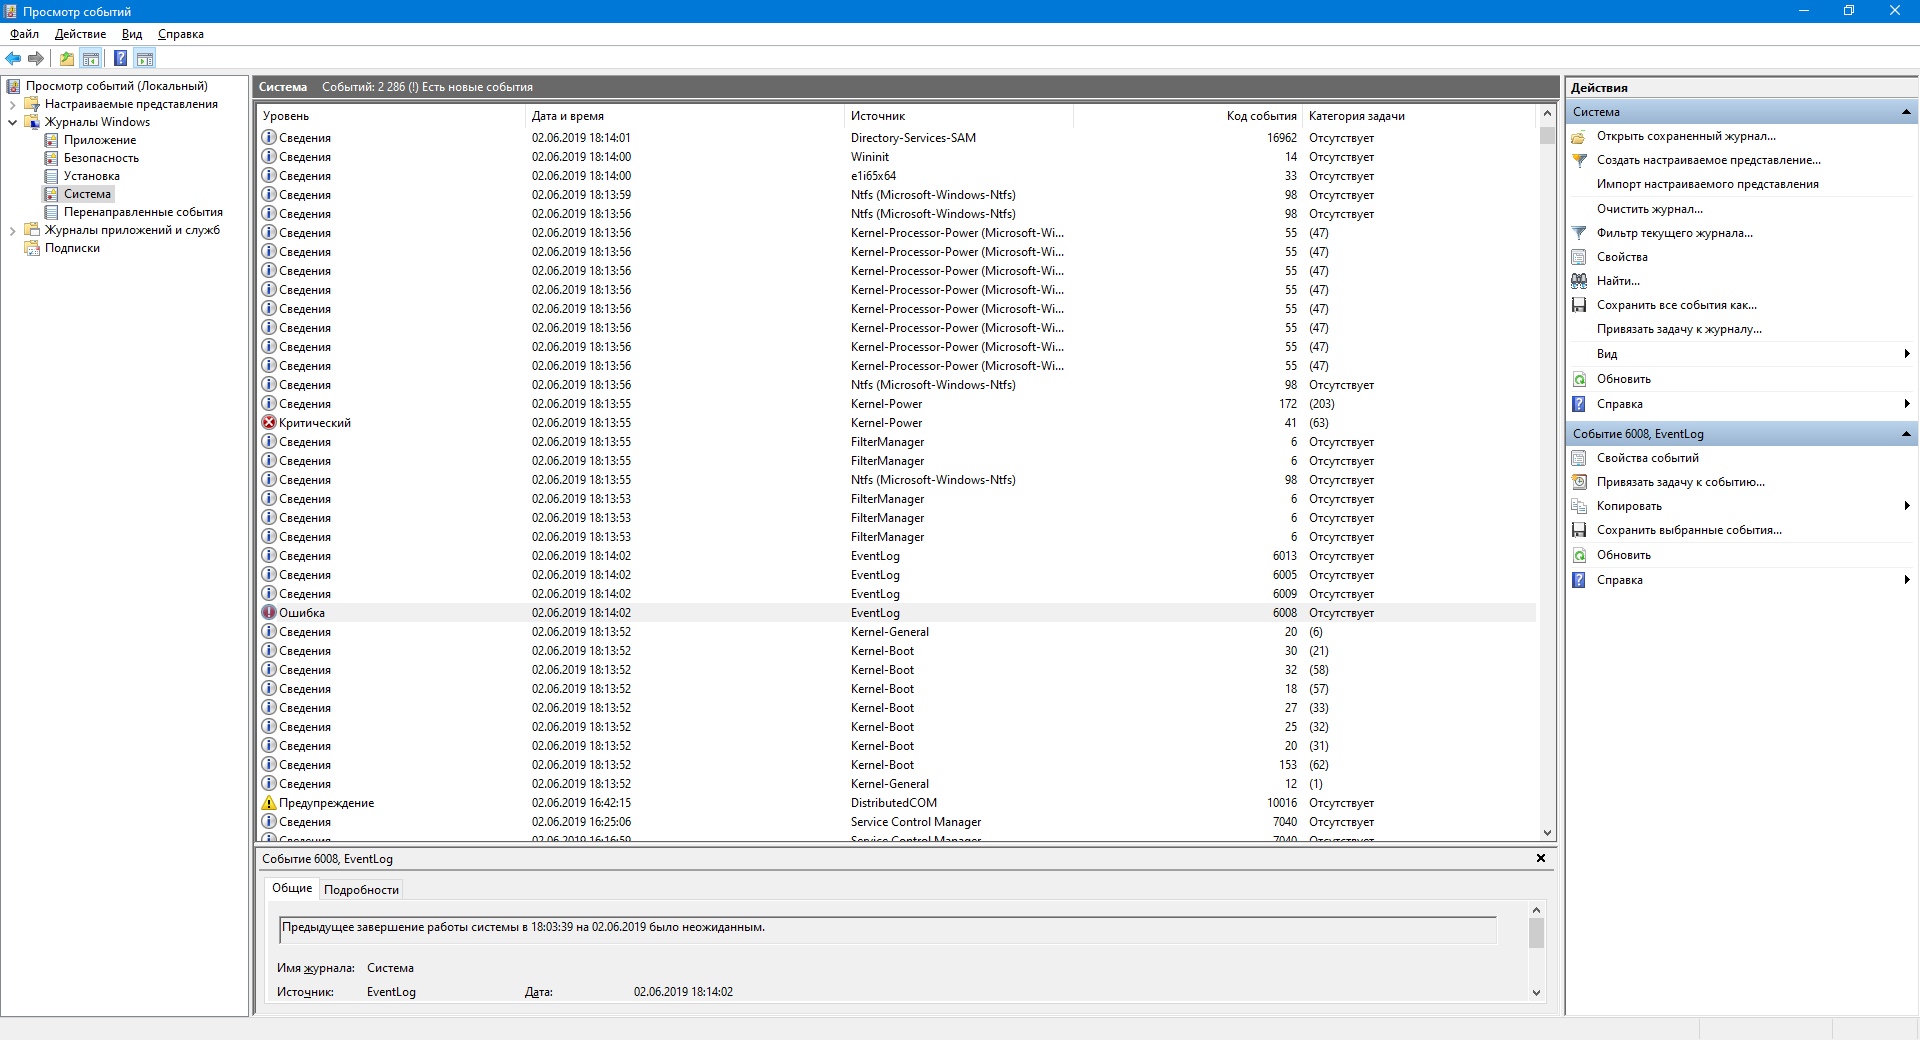Click detail pane scroll-down arrow
This screenshot has height=1040, width=1920.
(1536, 992)
